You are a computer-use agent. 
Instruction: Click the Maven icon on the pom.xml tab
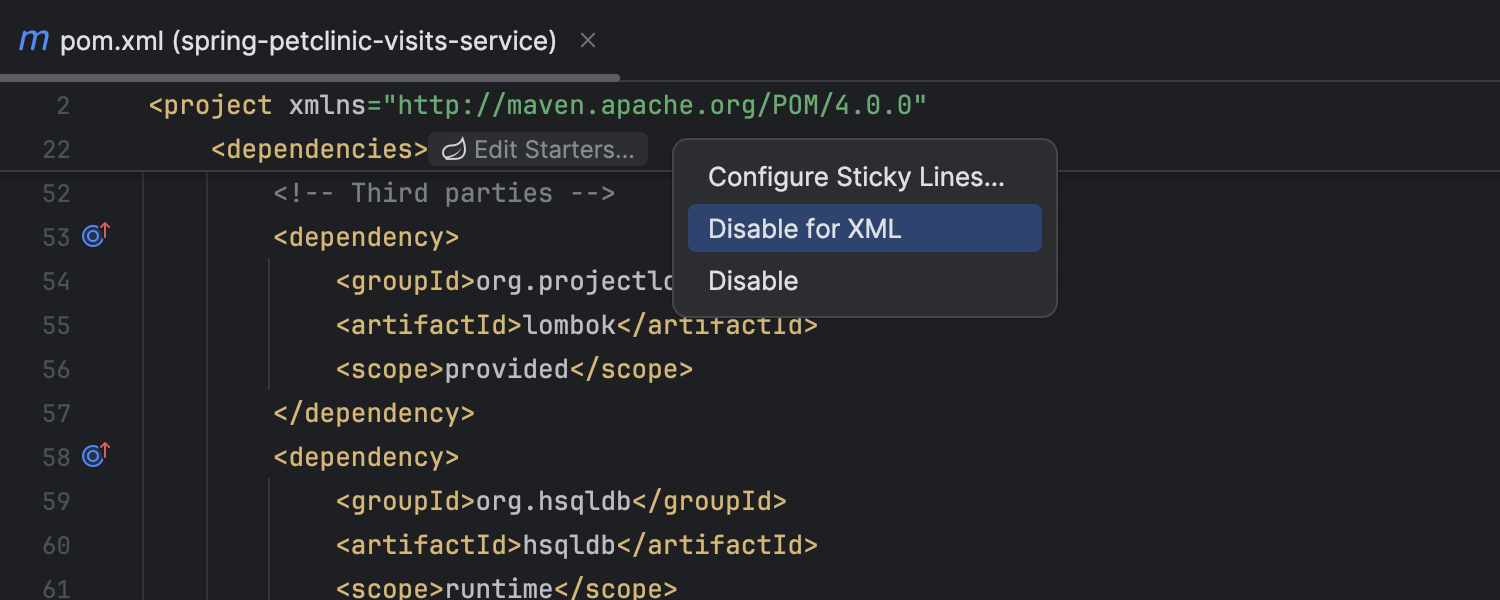[x=34, y=41]
